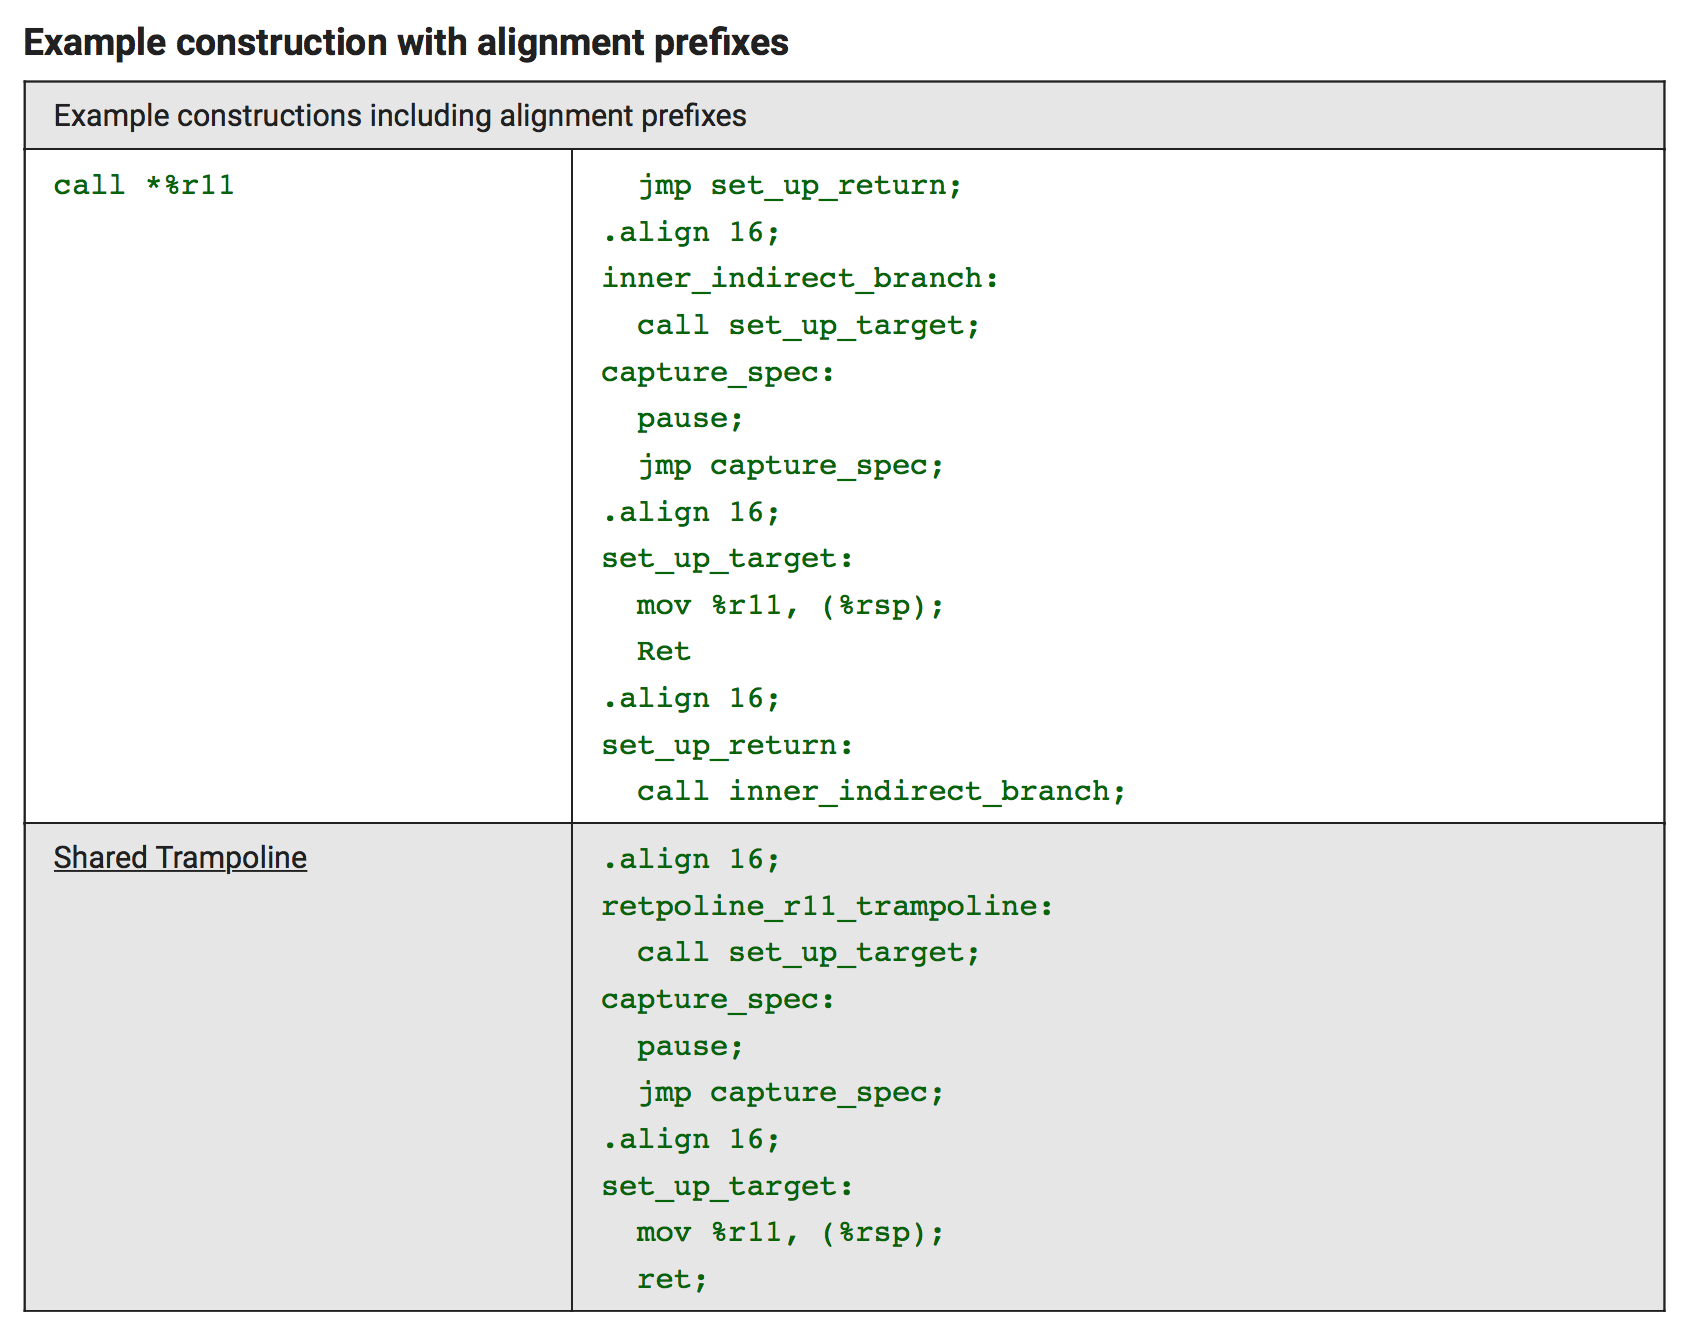This screenshot has height=1342, width=1708.
Task: Click the lowercase 'ret;' line at the bottom
Action: [x=672, y=1279]
